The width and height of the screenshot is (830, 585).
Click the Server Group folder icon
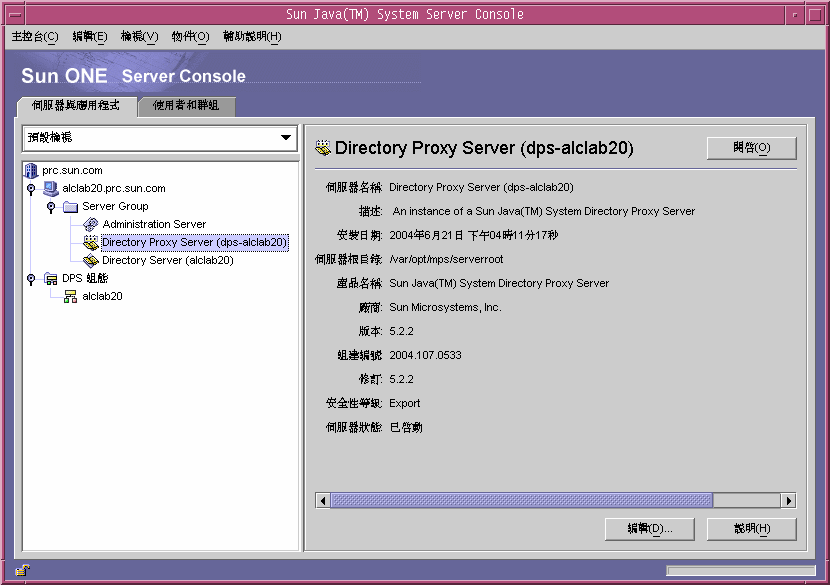pyautogui.click(x=71, y=206)
